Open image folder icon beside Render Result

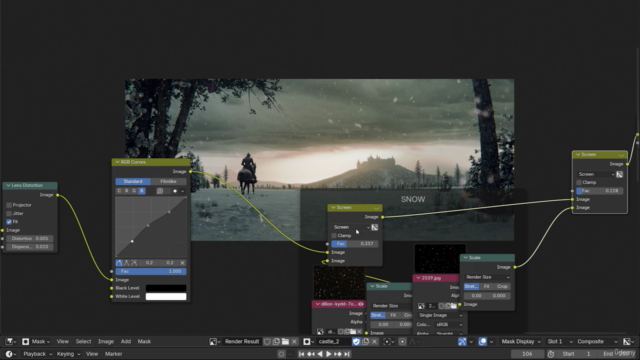[x=285, y=341]
